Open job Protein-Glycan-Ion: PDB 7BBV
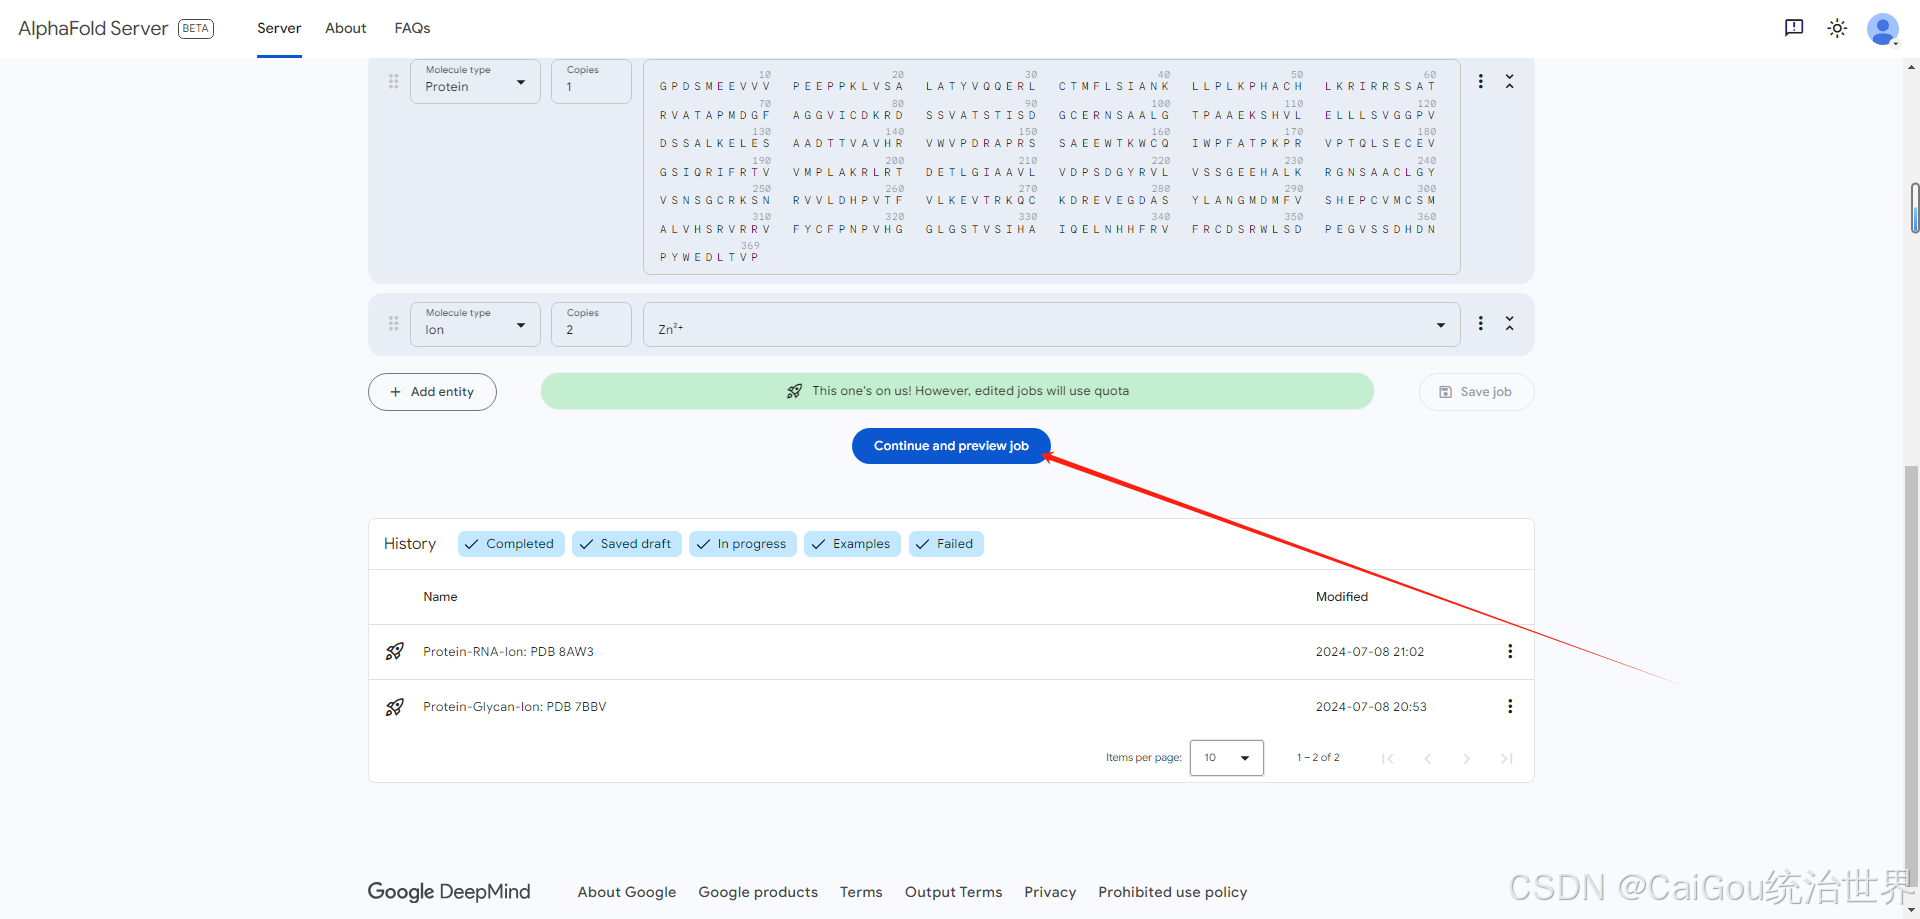Screen dimensions: 1920x919 (x=514, y=707)
